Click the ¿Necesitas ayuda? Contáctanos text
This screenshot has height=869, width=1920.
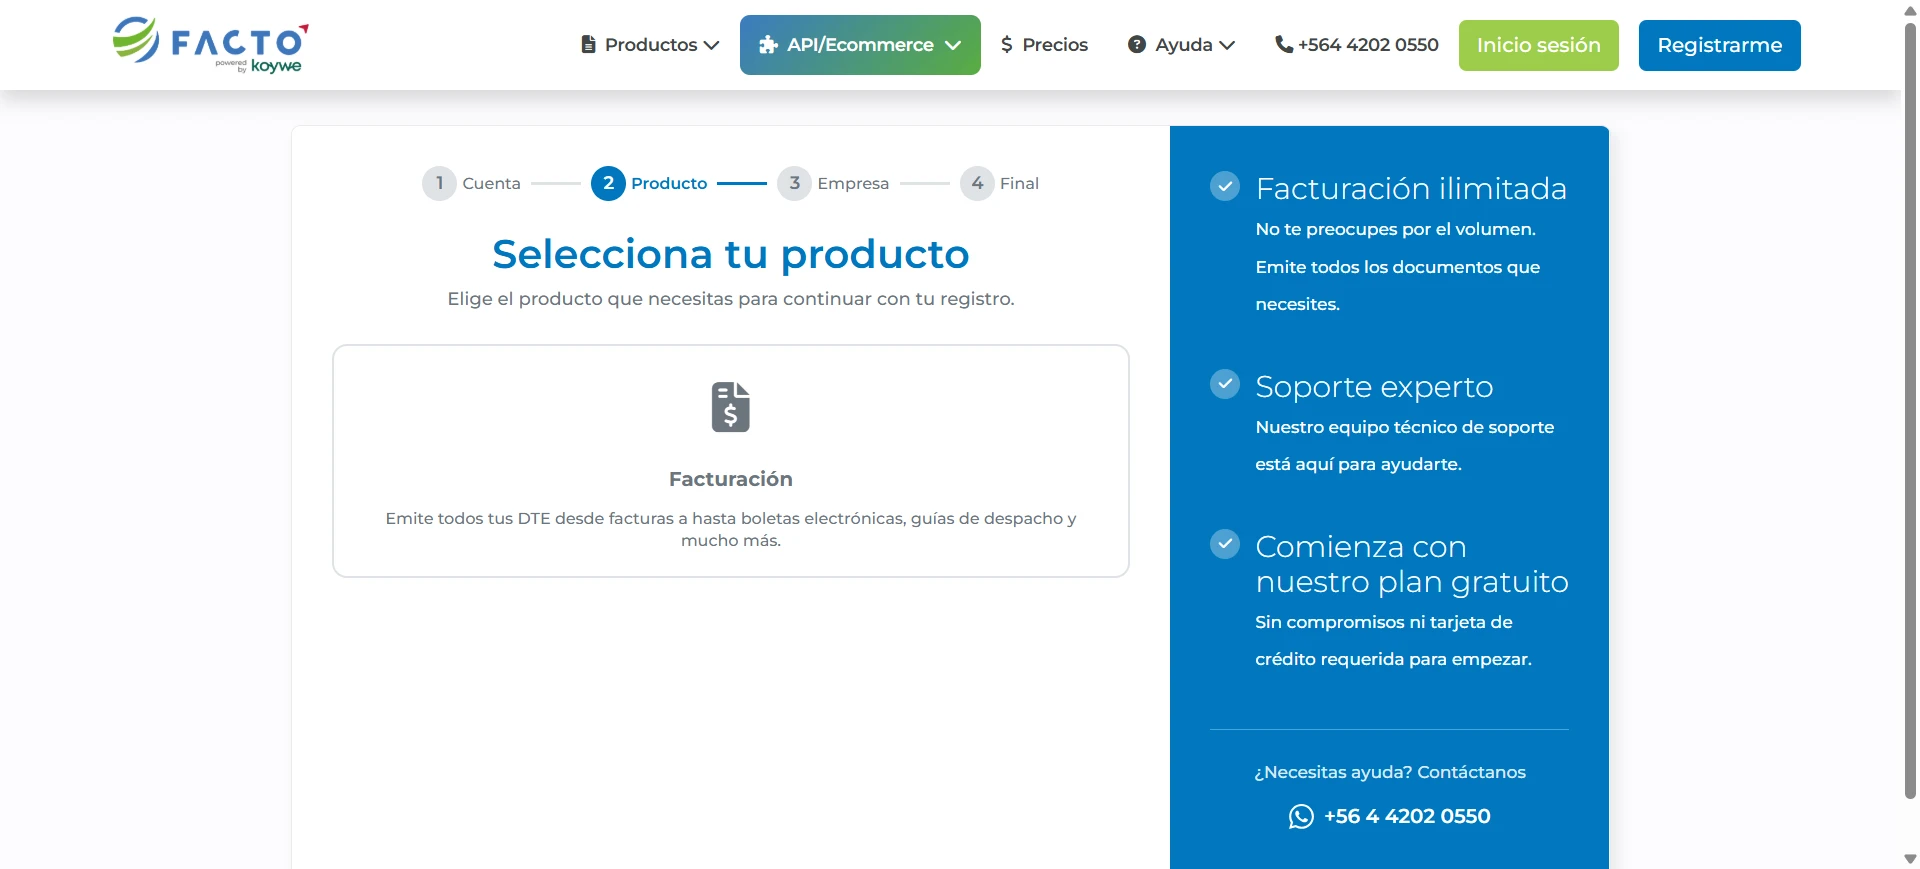1390,772
